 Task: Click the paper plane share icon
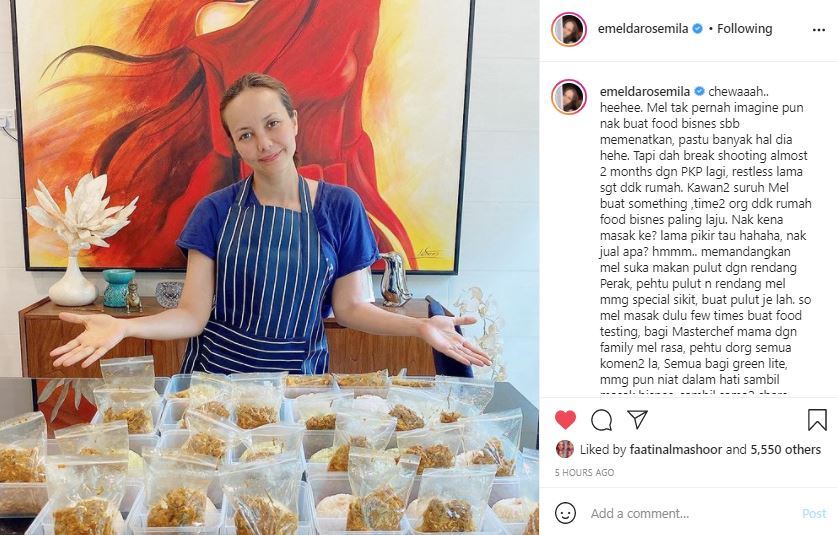(637, 420)
